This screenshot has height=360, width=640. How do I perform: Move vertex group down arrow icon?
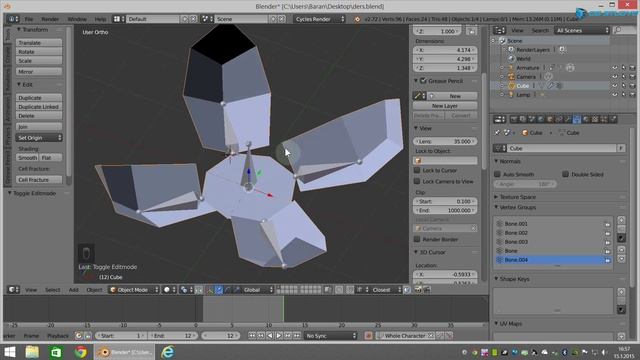pyautogui.click(x=621, y=259)
